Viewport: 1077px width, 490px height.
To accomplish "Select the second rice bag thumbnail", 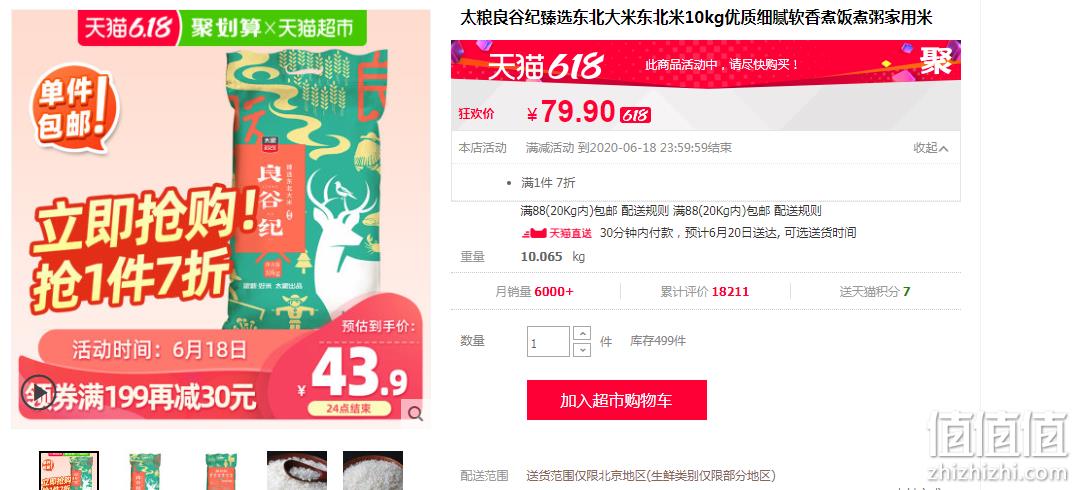I will (145, 471).
